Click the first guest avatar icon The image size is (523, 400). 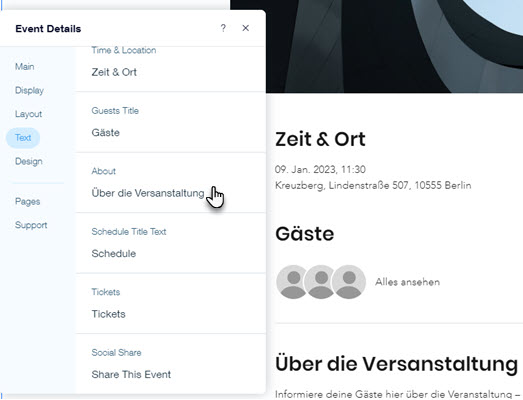tap(293, 282)
